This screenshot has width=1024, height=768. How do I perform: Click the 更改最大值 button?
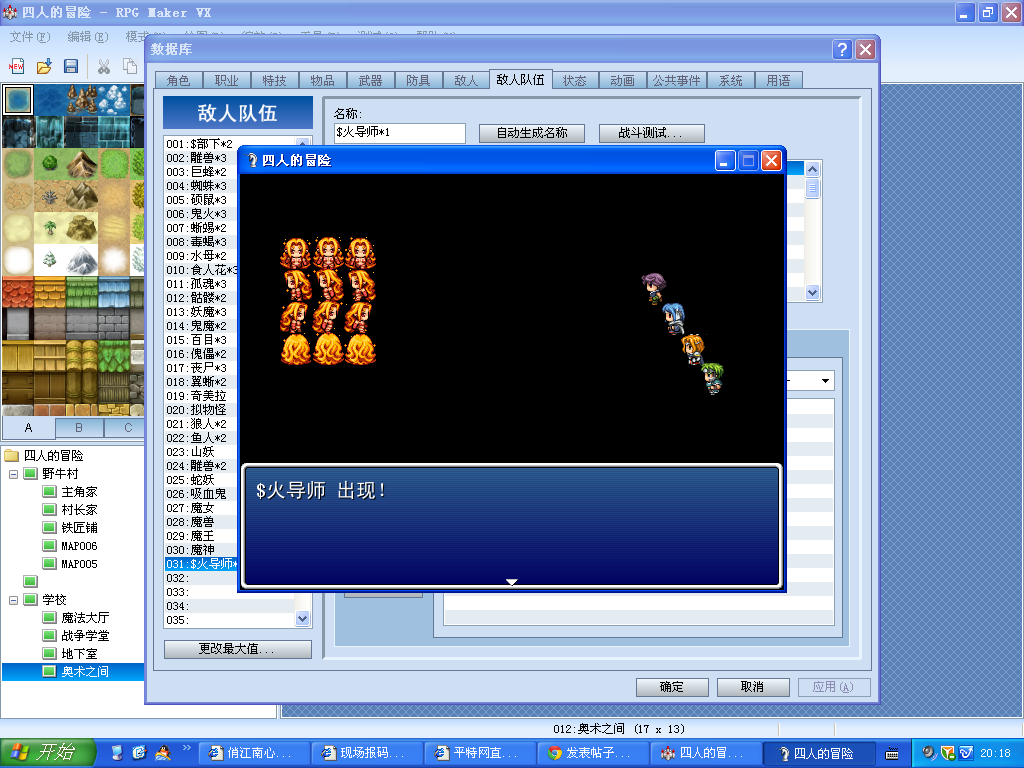[x=238, y=648]
